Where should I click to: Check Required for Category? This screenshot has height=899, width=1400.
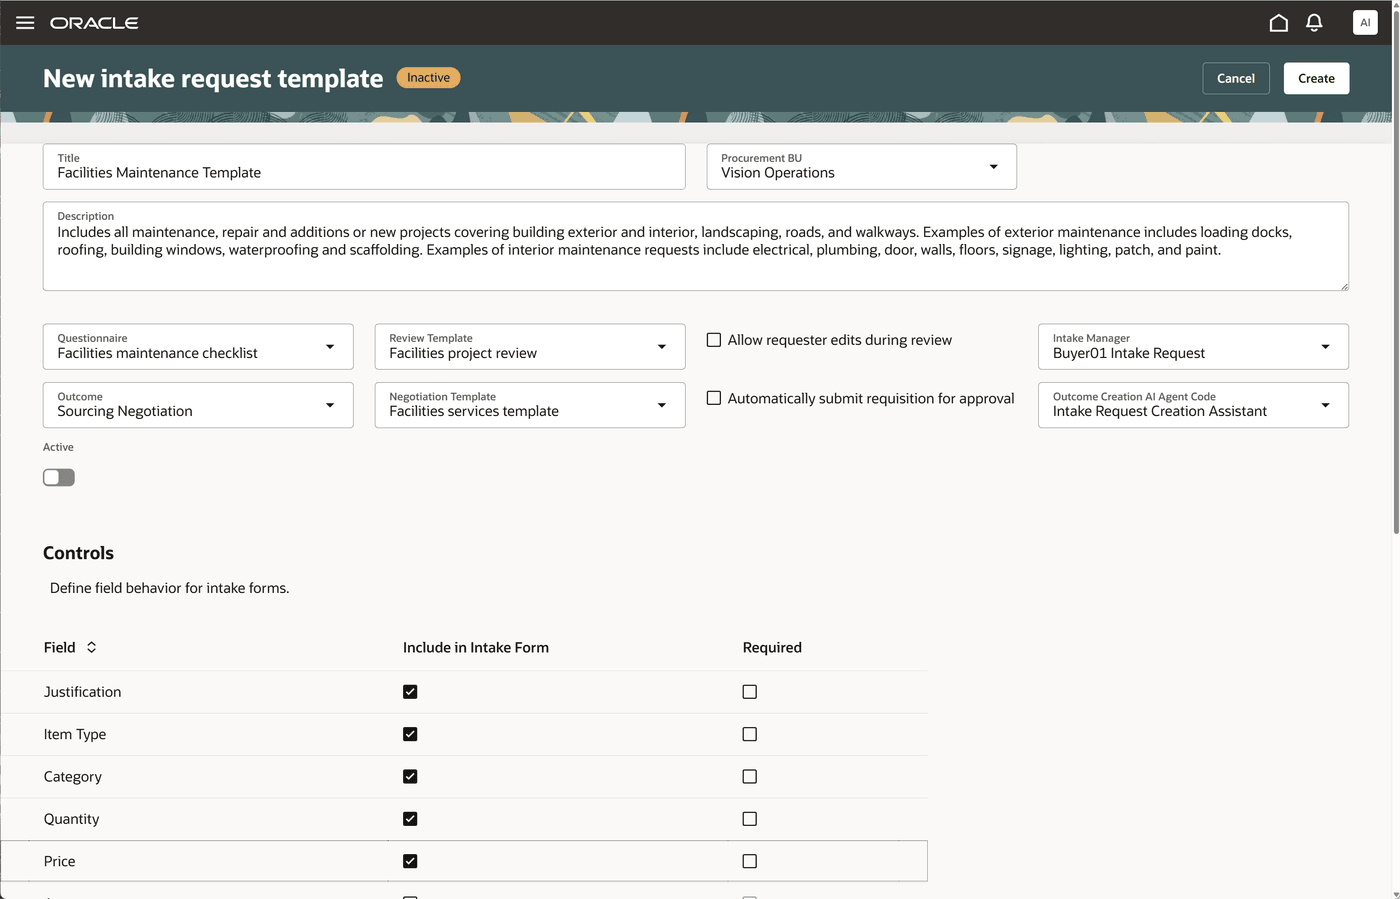coord(750,776)
